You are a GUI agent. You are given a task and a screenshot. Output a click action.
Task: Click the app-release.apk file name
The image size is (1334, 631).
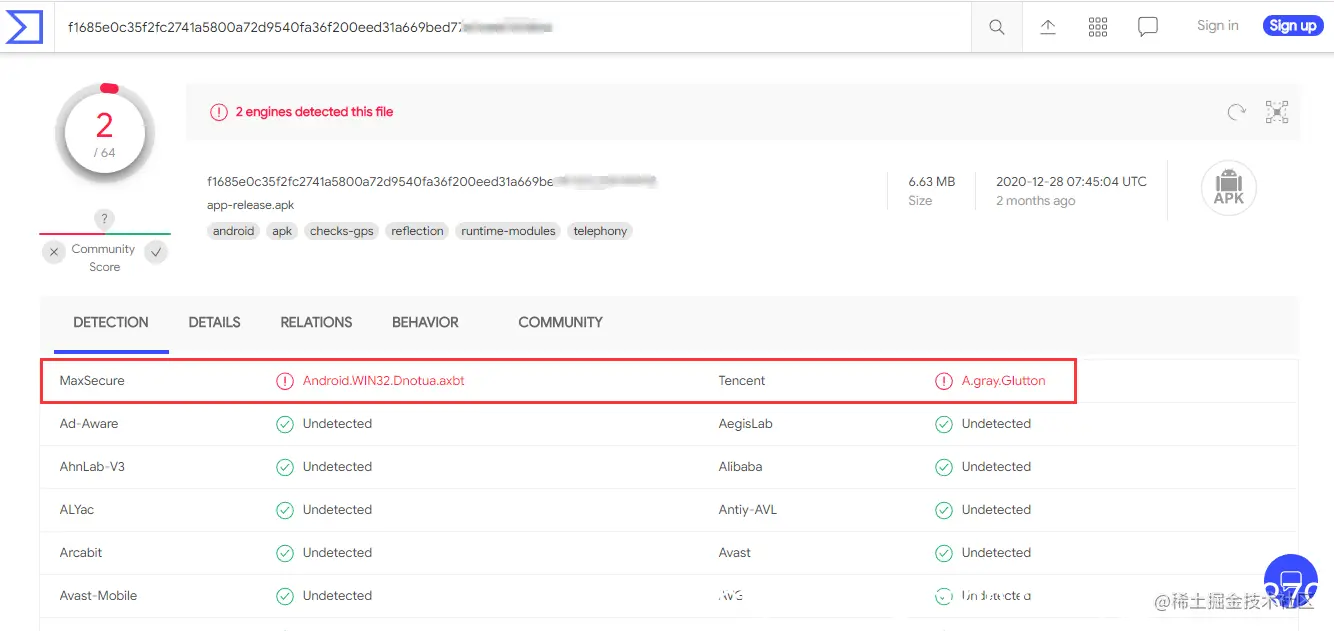251,204
